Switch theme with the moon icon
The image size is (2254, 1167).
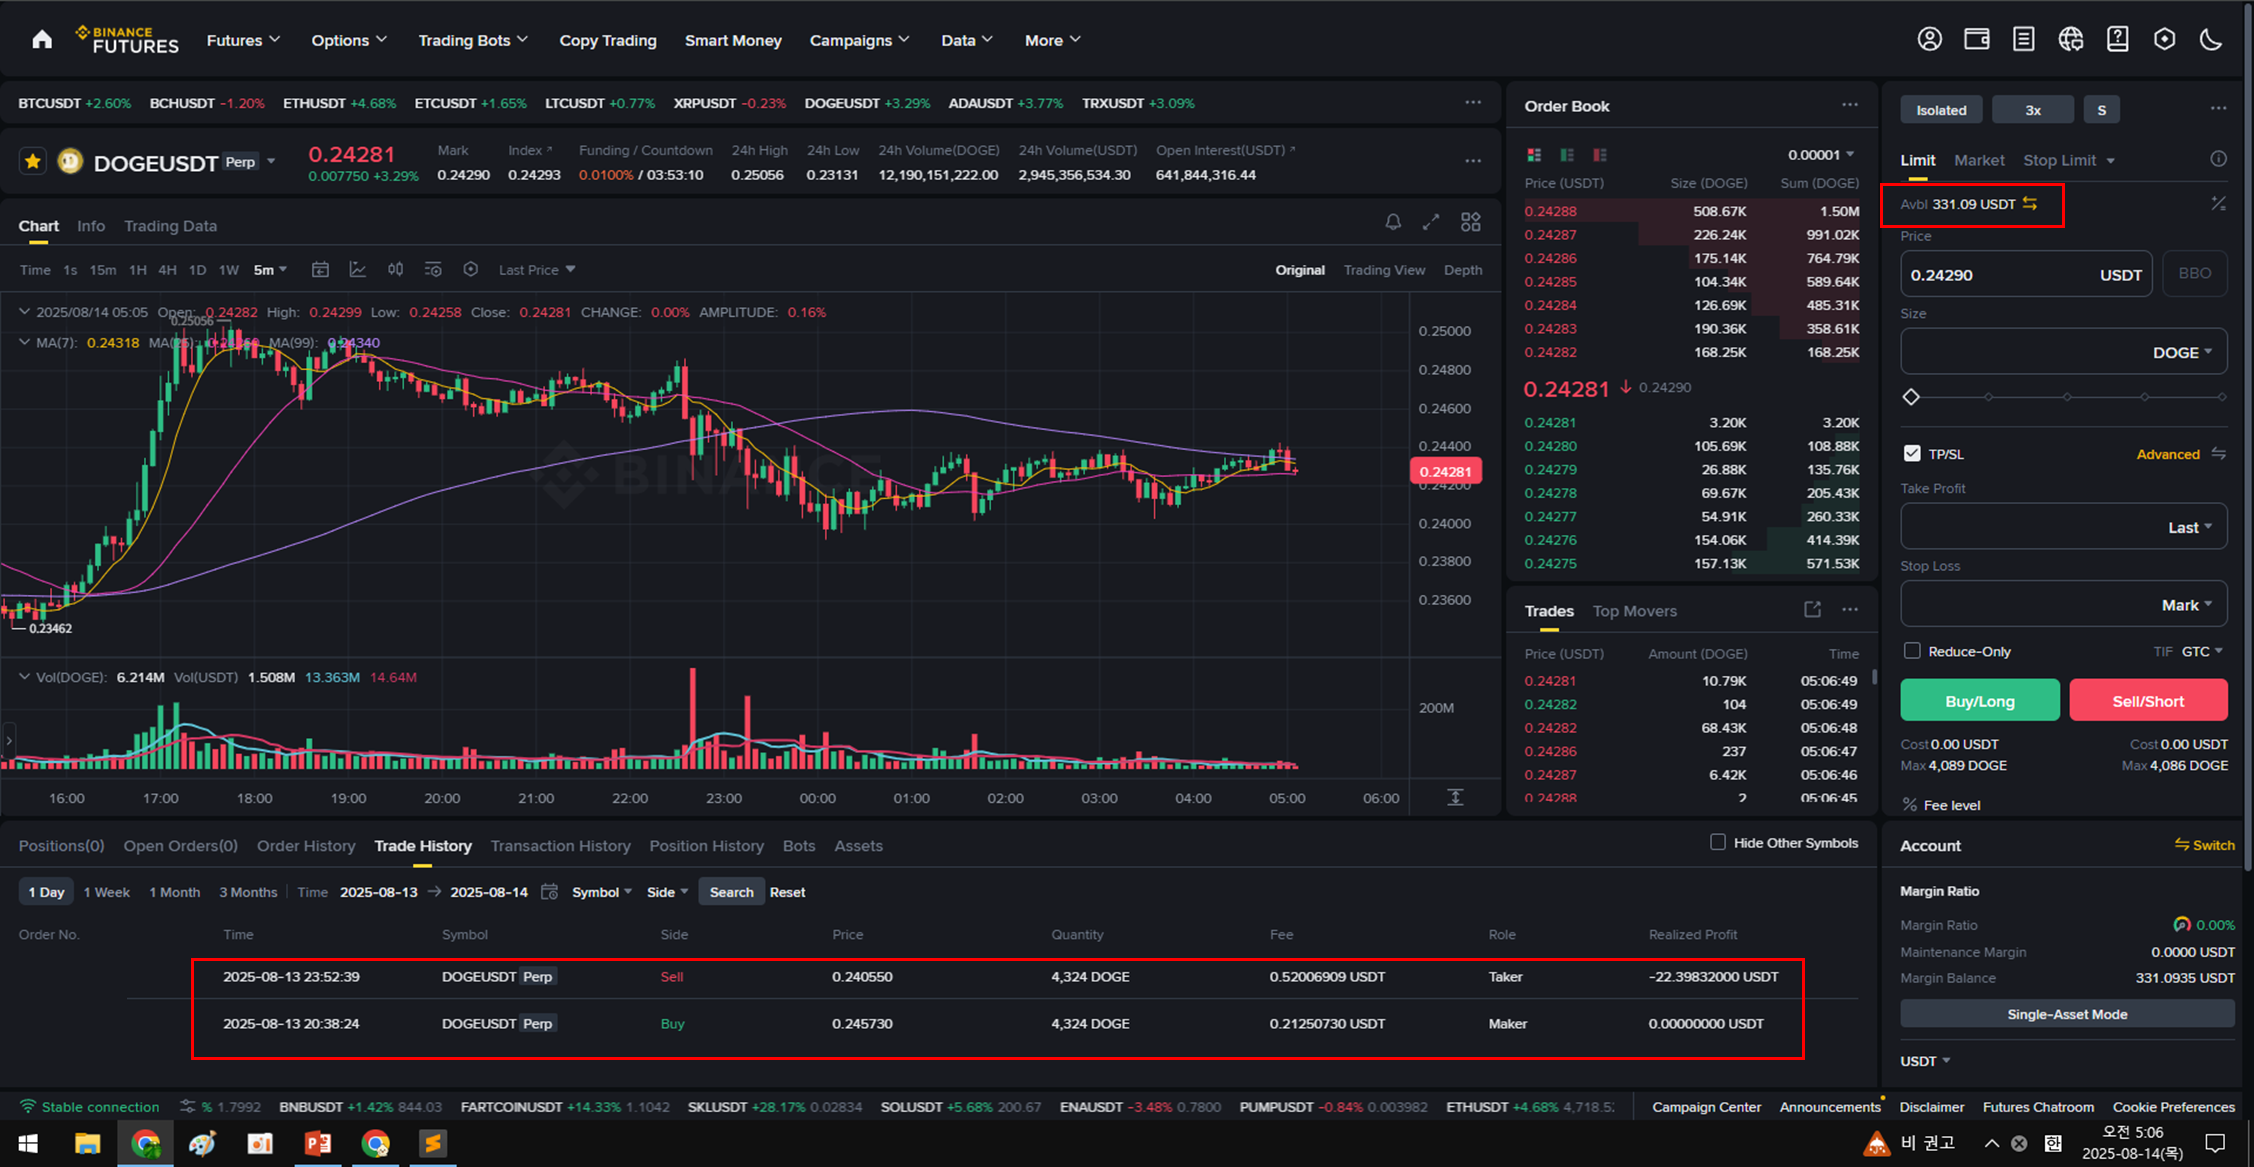(2211, 40)
